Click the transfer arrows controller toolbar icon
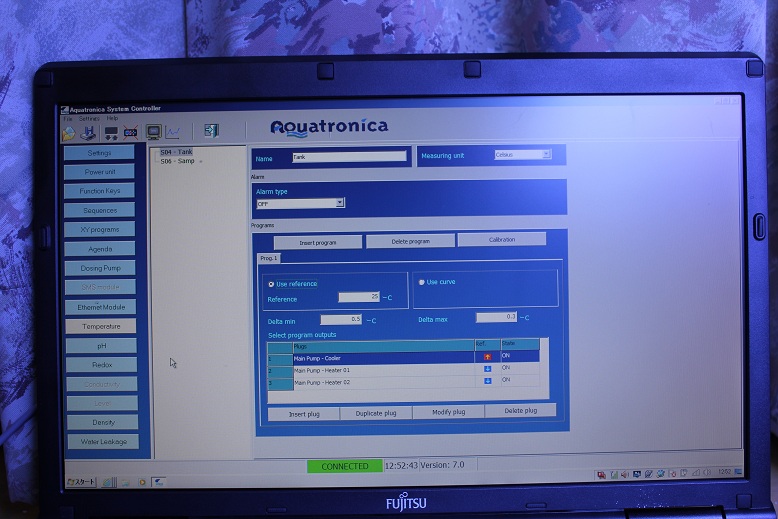778x519 pixels. click(110, 132)
